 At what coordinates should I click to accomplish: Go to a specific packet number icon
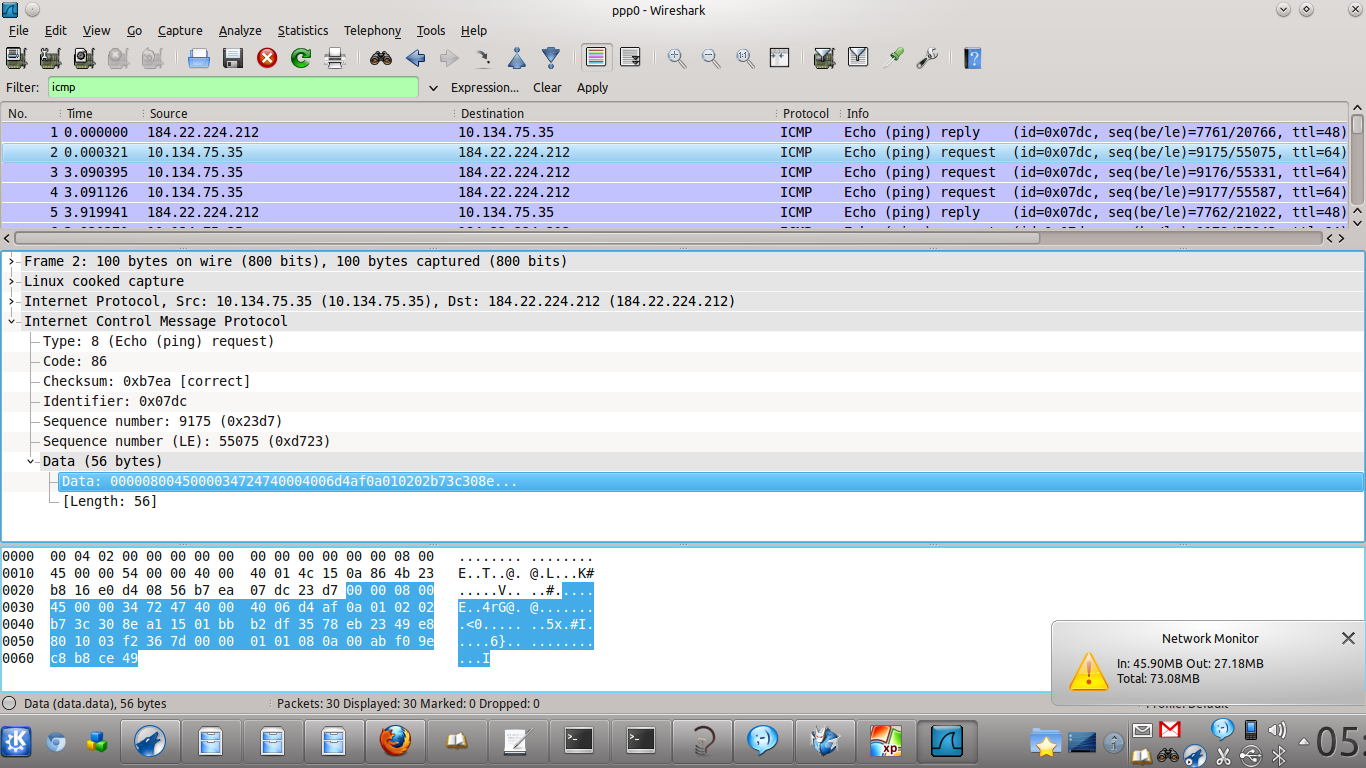click(x=483, y=58)
